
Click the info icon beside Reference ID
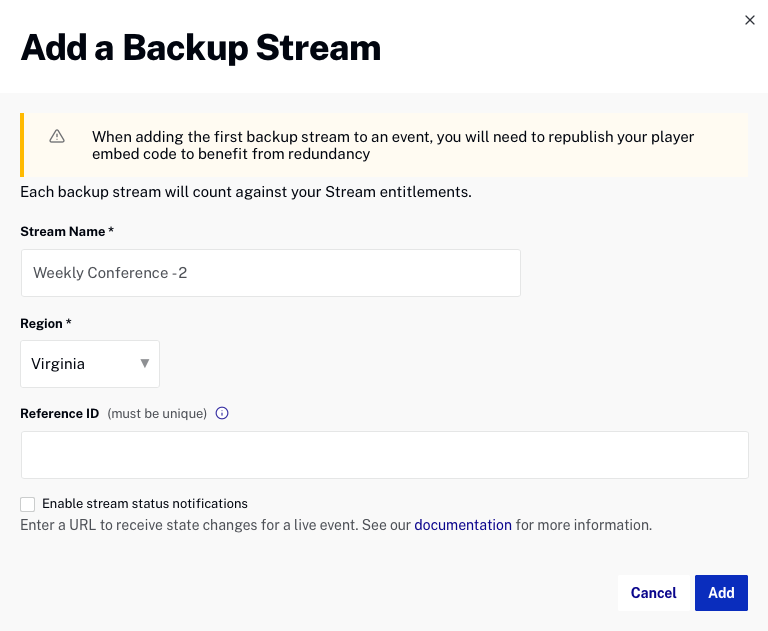point(222,413)
